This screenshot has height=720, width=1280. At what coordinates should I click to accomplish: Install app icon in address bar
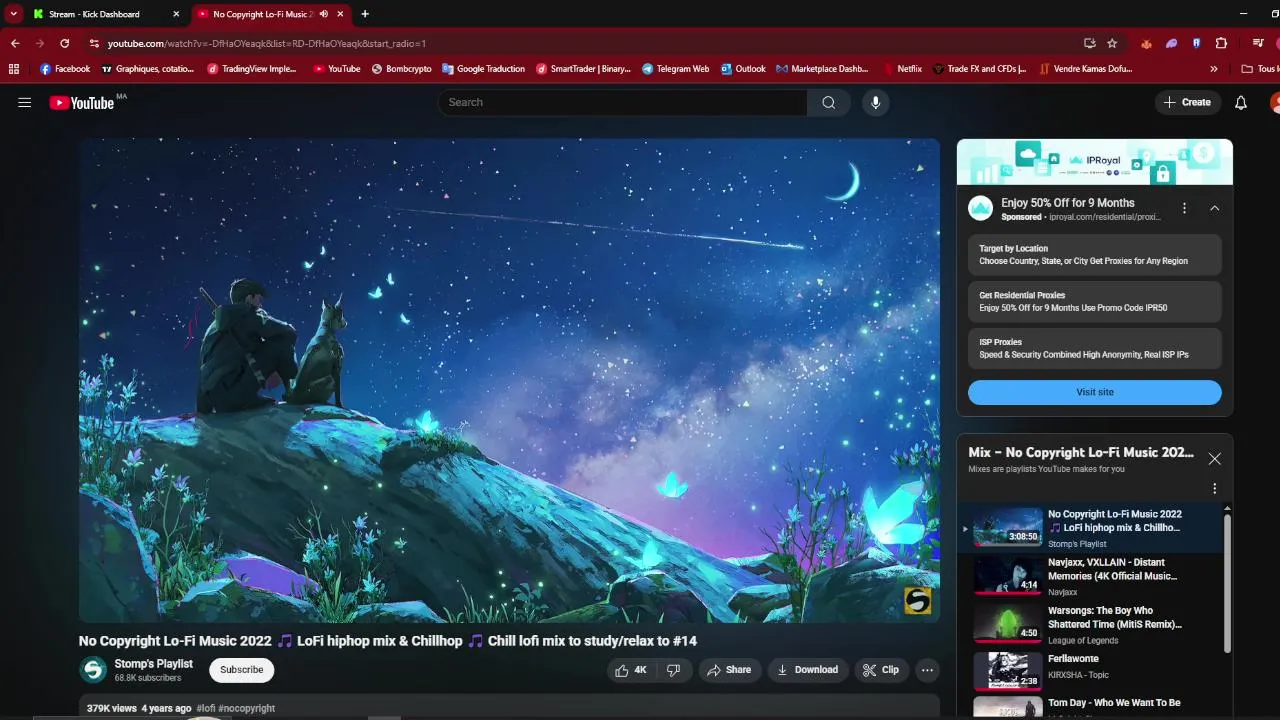click(1090, 43)
